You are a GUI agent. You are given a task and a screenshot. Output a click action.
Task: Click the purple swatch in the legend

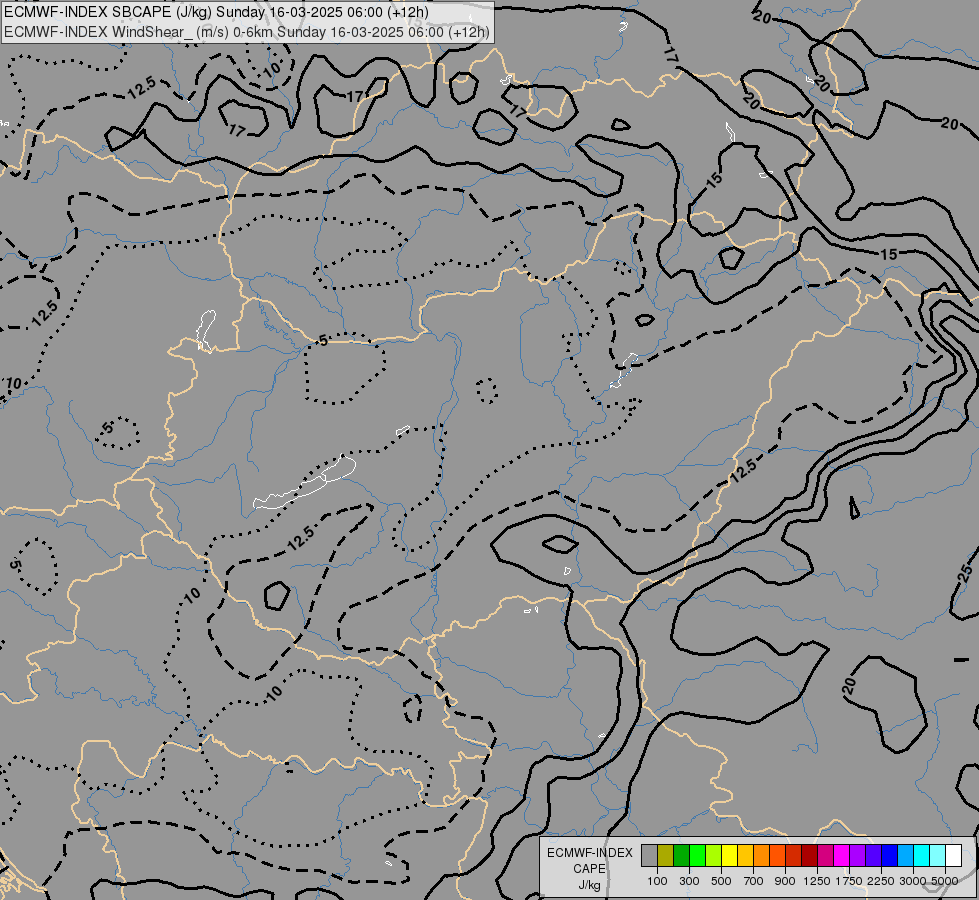click(857, 856)
